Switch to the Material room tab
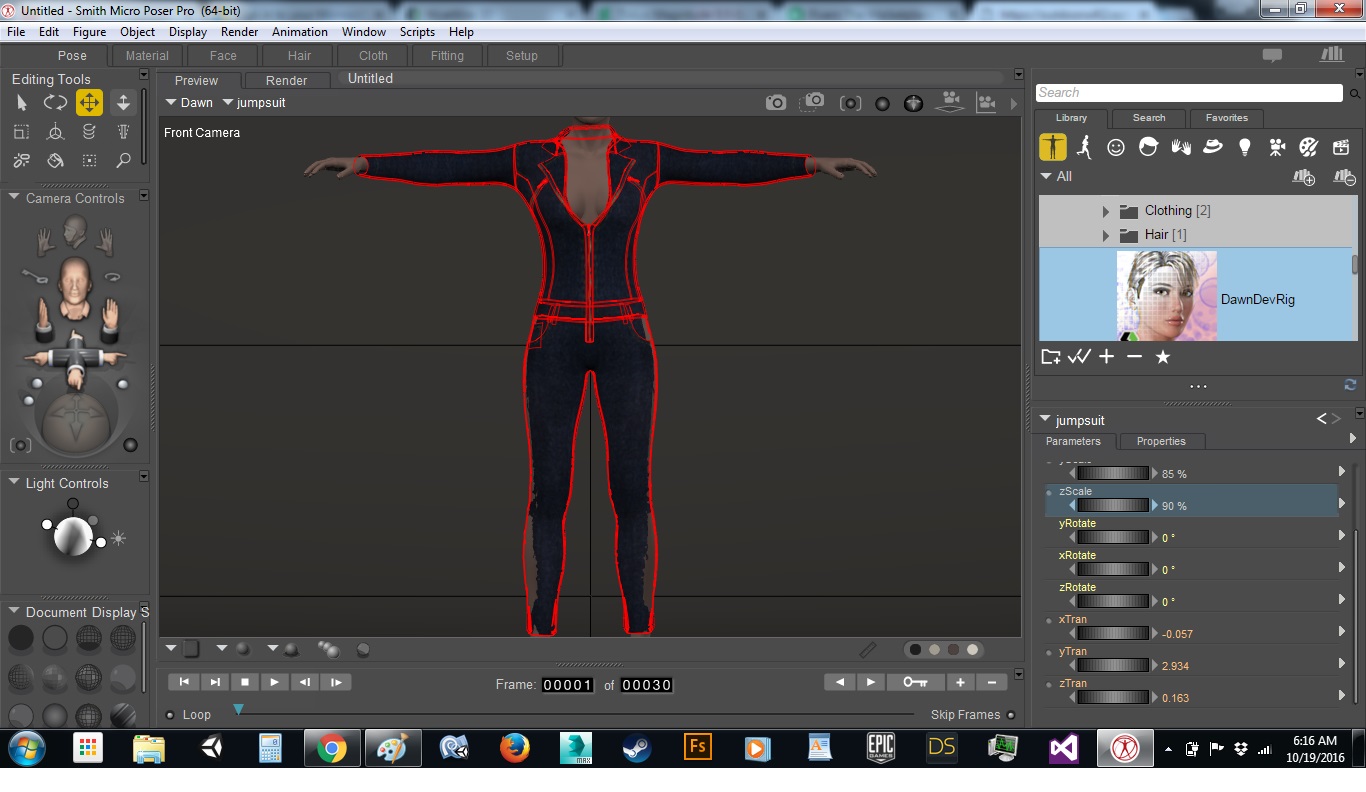The height and width of the screenshot is (792, 1366). 147,56
